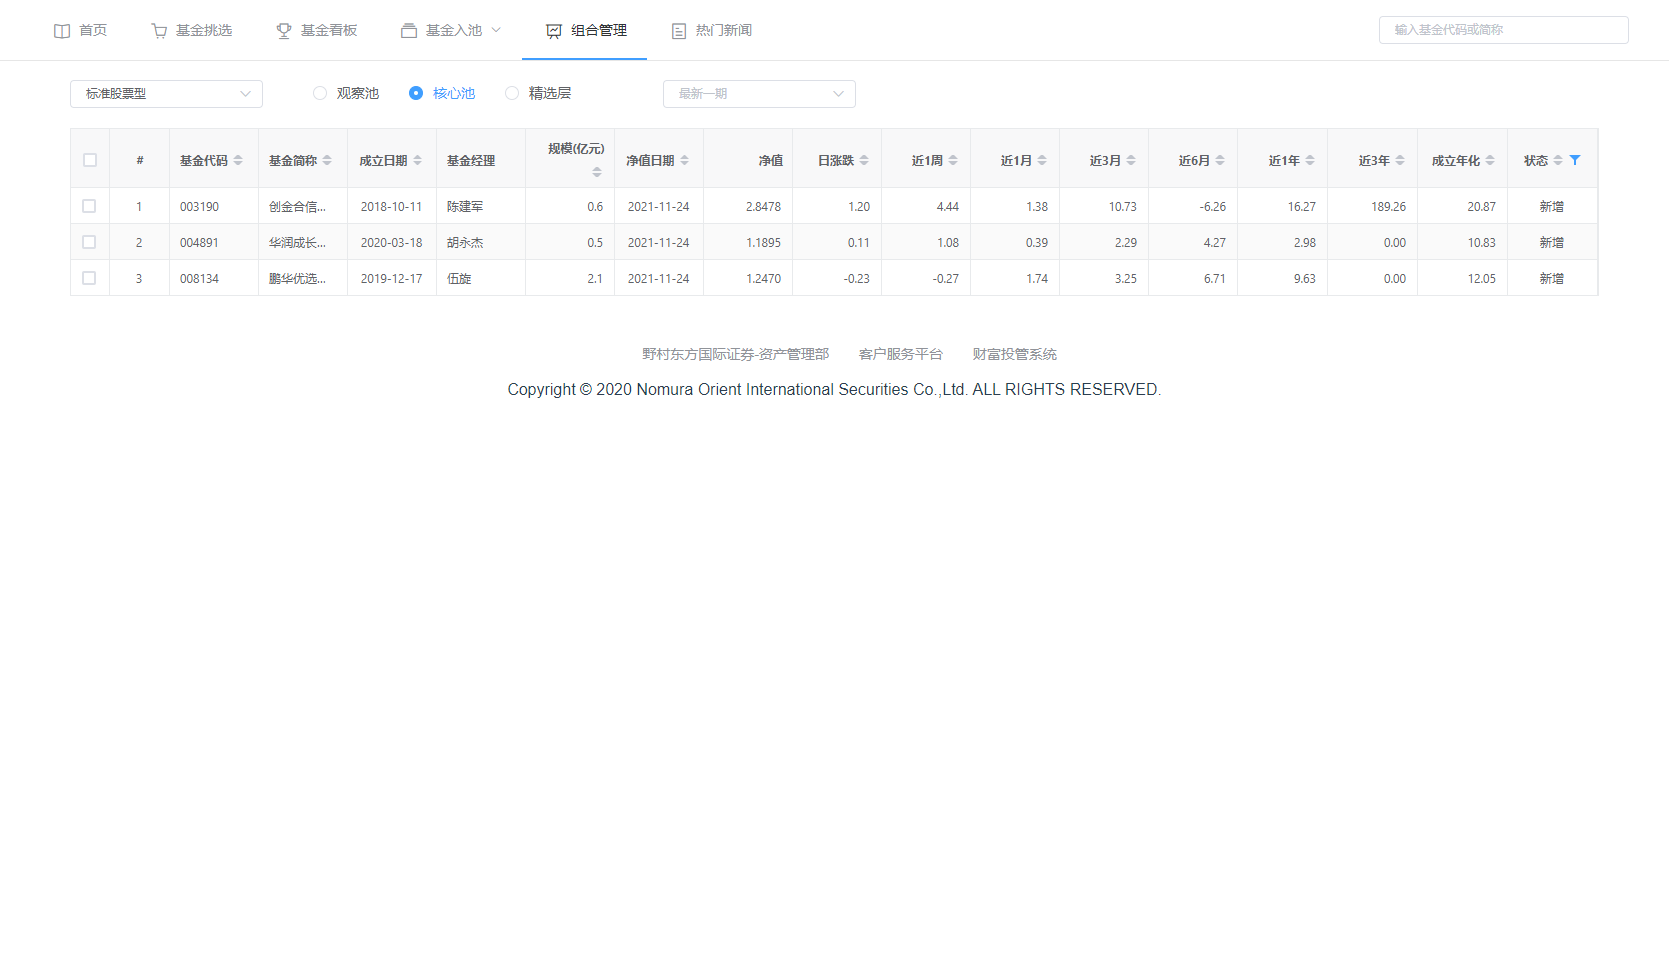Viewport: 1669px width, 979px height.
Task: Open the 状态 column filter funnel icon
Action: click(x=1575, y=160)
